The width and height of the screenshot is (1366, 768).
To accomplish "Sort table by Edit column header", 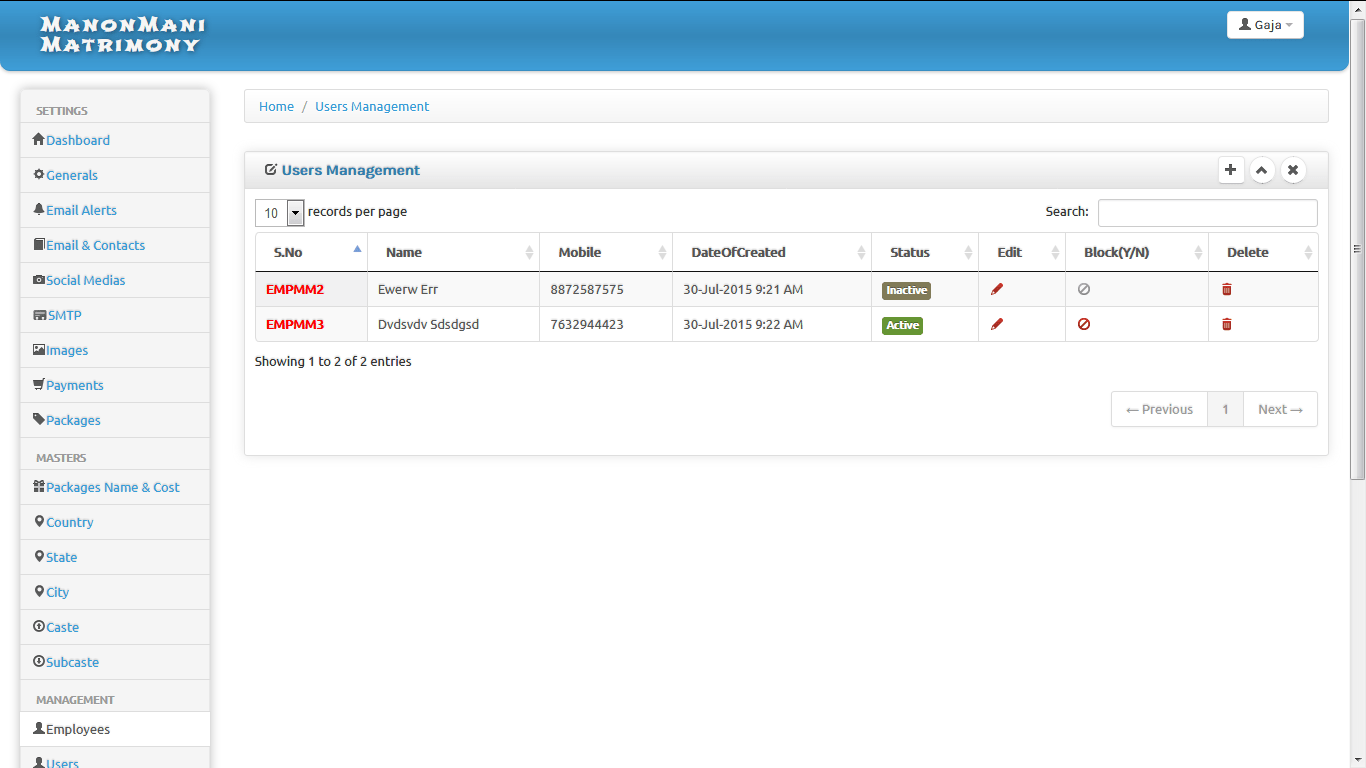I will coord(1022,252).
